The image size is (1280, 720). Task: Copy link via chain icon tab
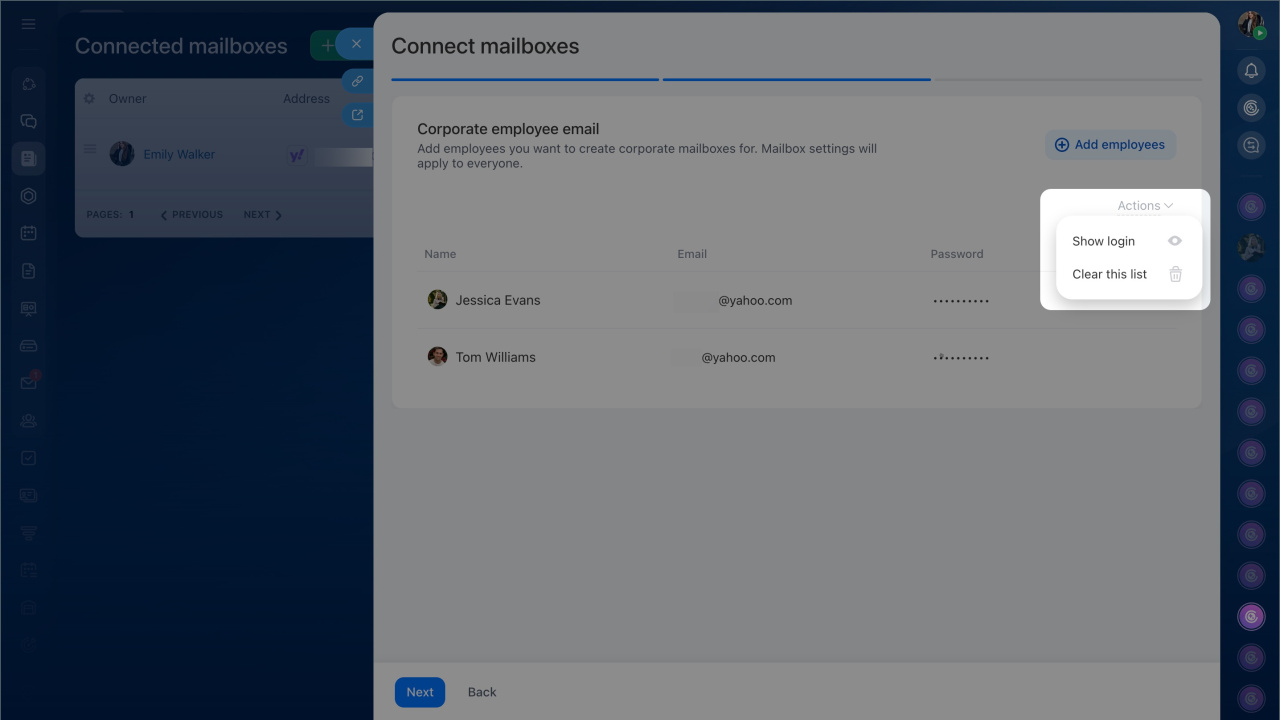357,81
